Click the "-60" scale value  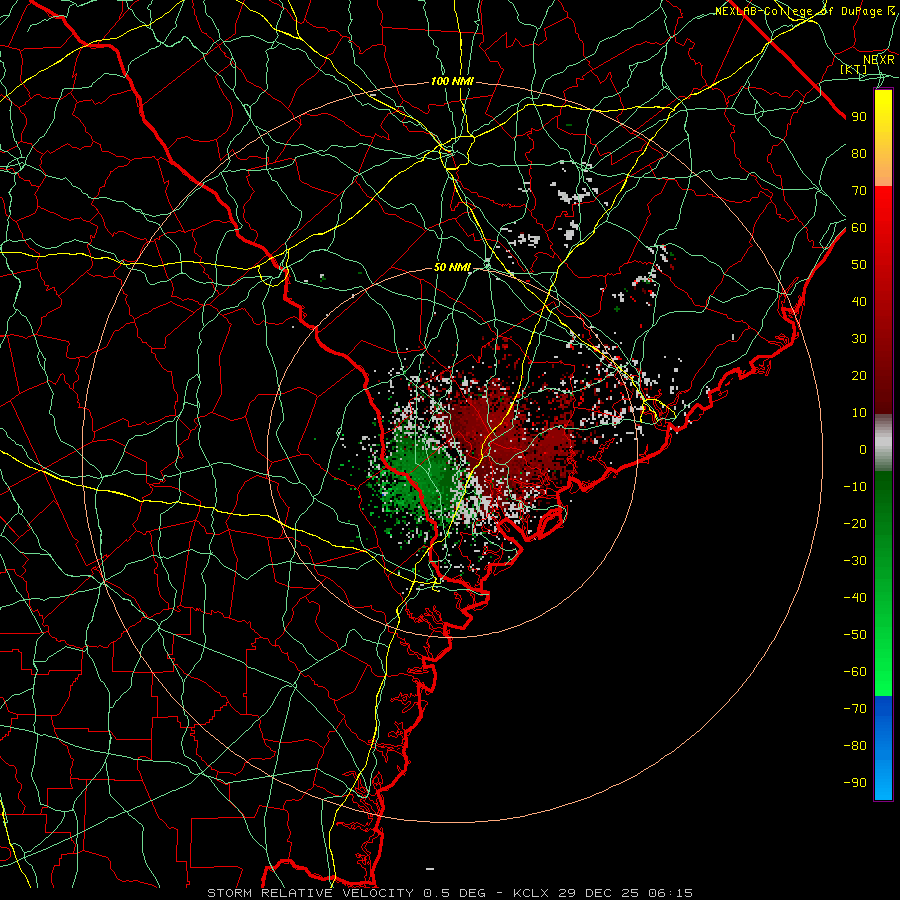[x=855, y=672]
